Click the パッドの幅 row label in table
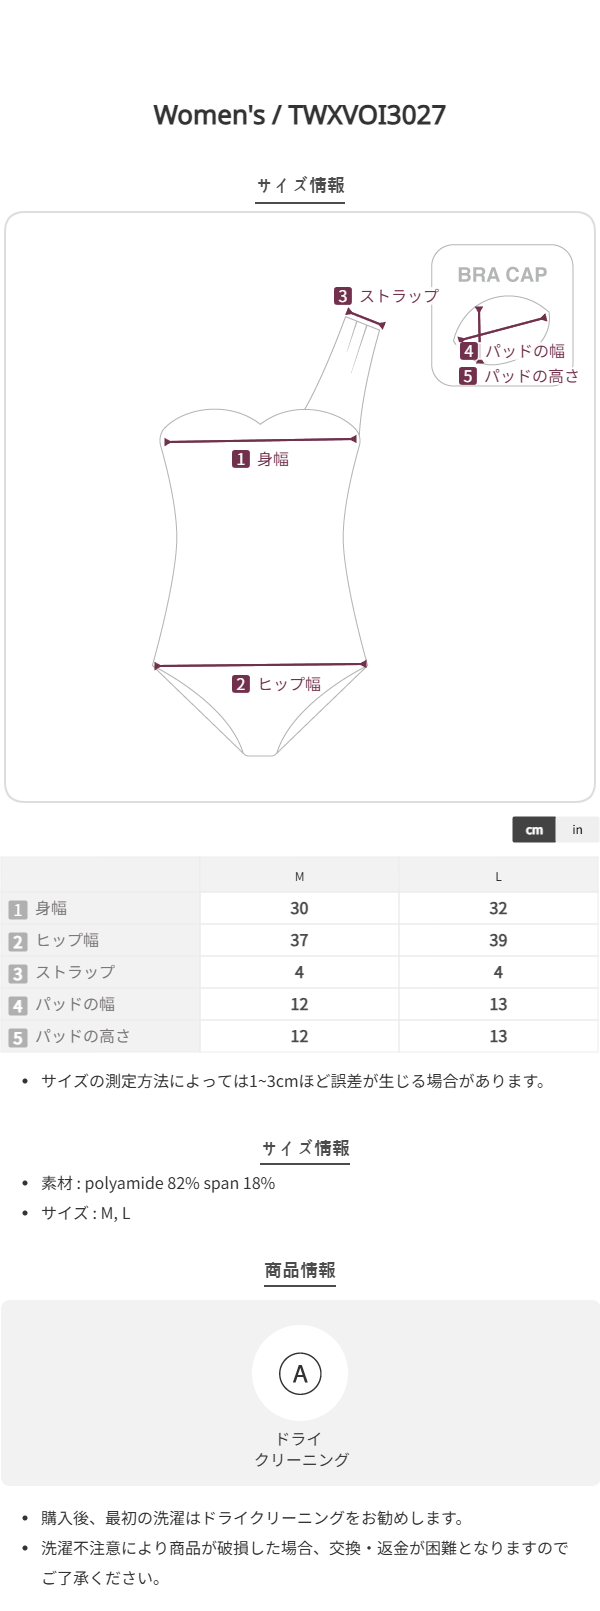This screenshot has width=600, height=1611. pyautogui.click(x=75, y=1004)
